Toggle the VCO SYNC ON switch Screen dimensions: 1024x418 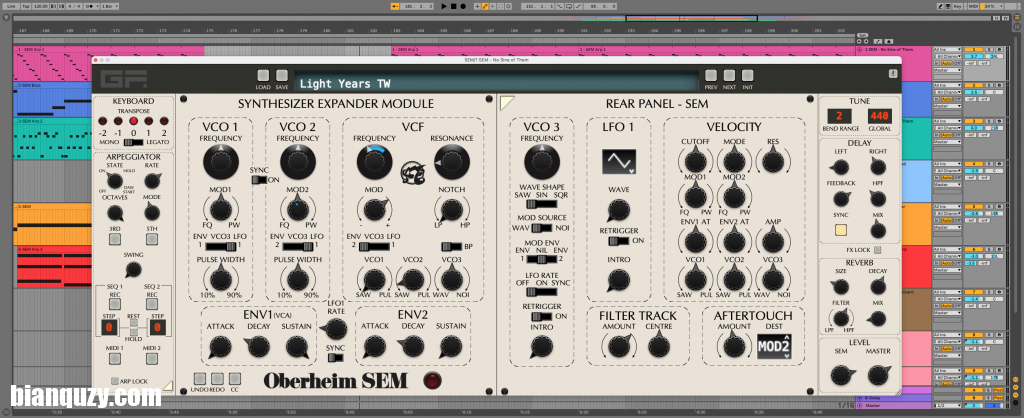(x=257, y=180)
